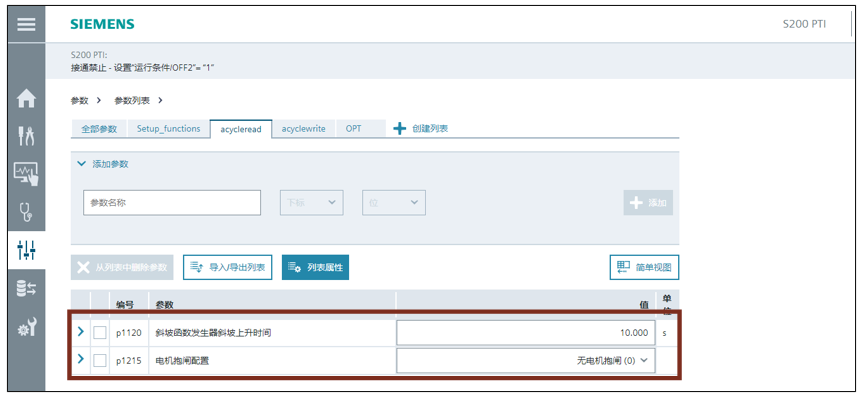This screenshot has width=861, height=396.
Task: Switch to the 全部参数 tab
Action: (99, 129)
